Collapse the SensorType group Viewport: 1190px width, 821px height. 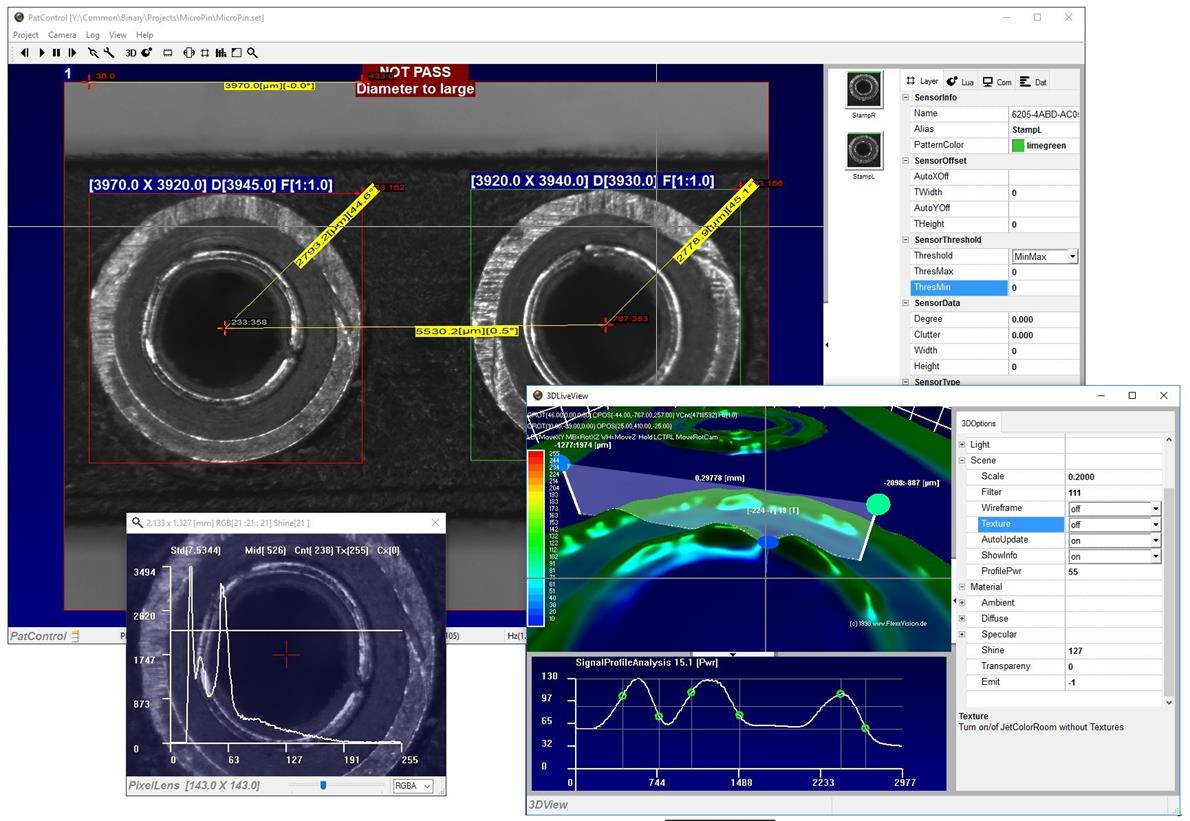pyautogui.click(x=905, y=382)
